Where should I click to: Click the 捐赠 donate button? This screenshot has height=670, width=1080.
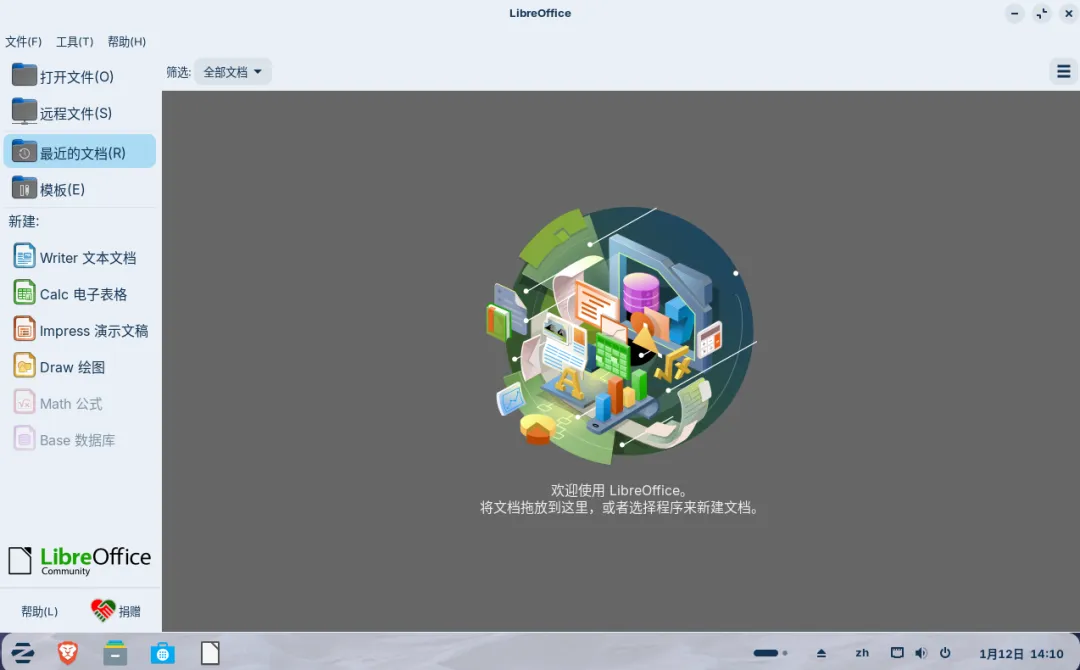(116, 611)
